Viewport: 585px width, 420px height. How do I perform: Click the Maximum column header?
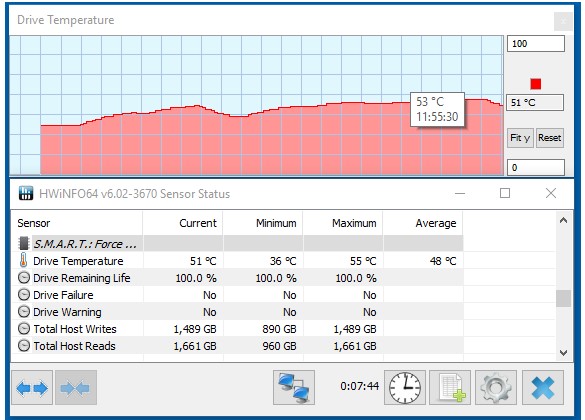coord(343,223)
